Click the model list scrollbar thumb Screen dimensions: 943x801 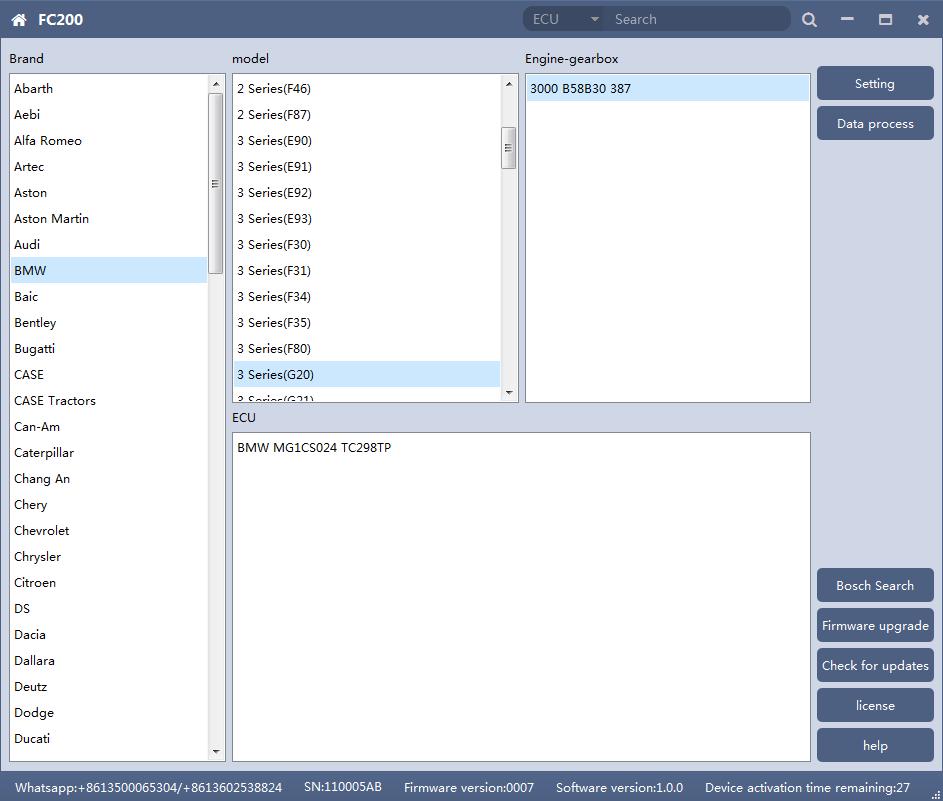[509, 148]
